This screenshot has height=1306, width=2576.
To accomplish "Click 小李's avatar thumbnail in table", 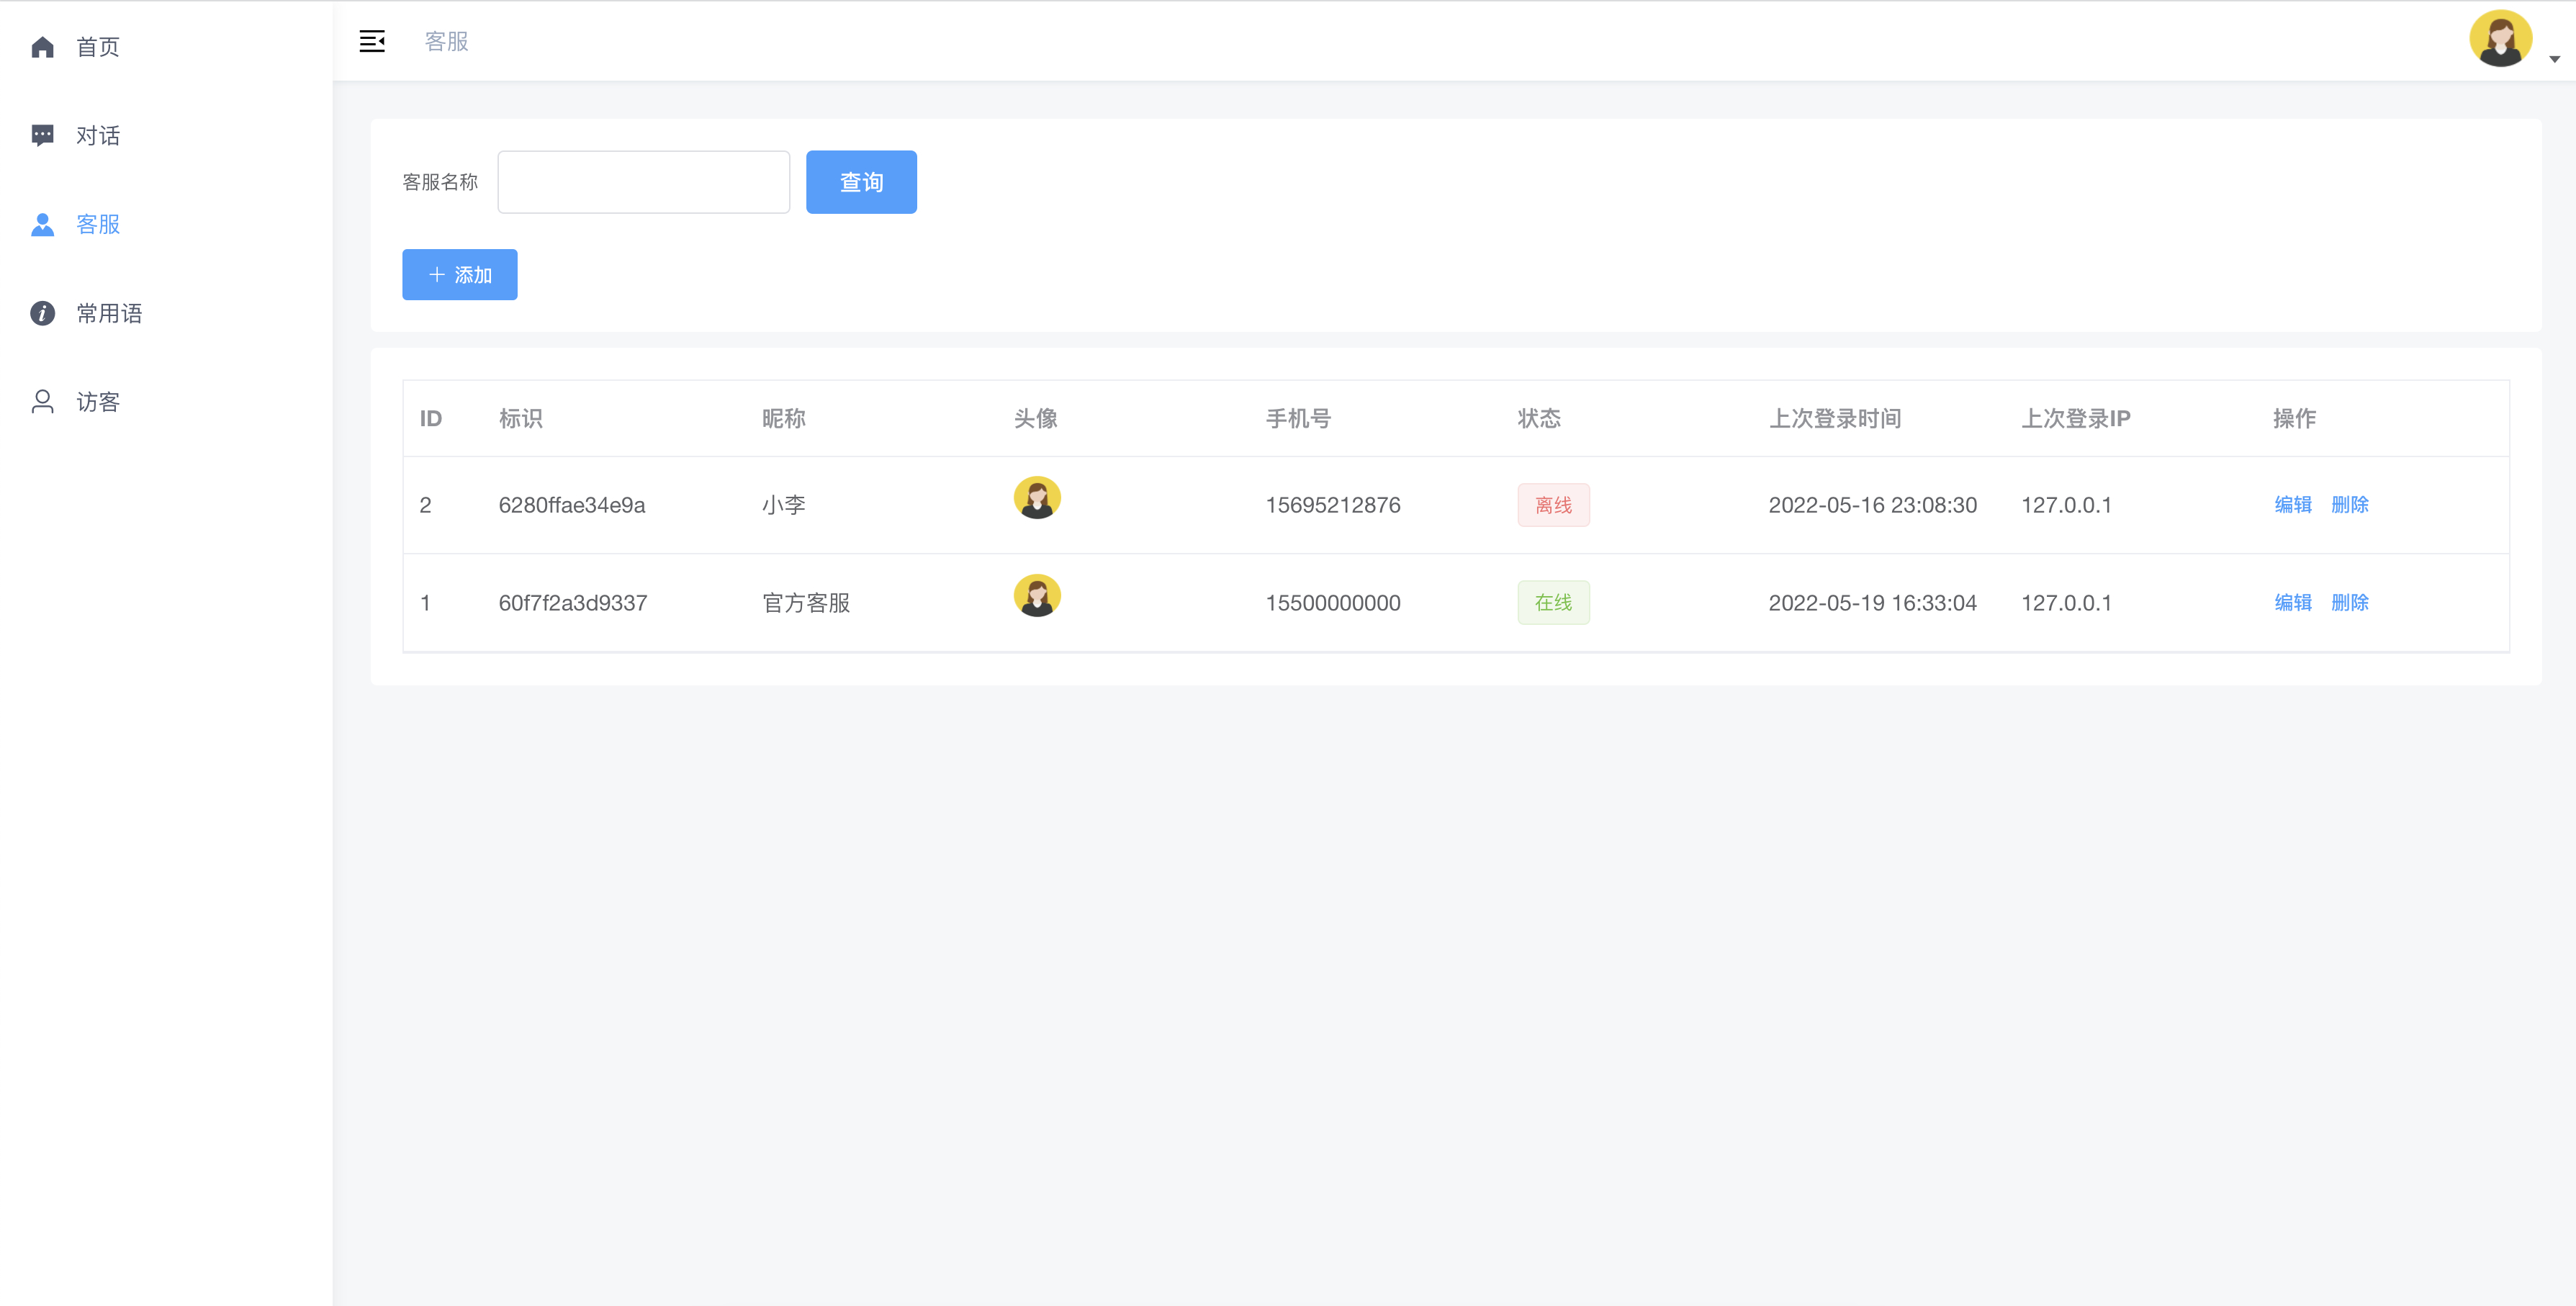I will pyautogui.click(x=1036, y=497).
